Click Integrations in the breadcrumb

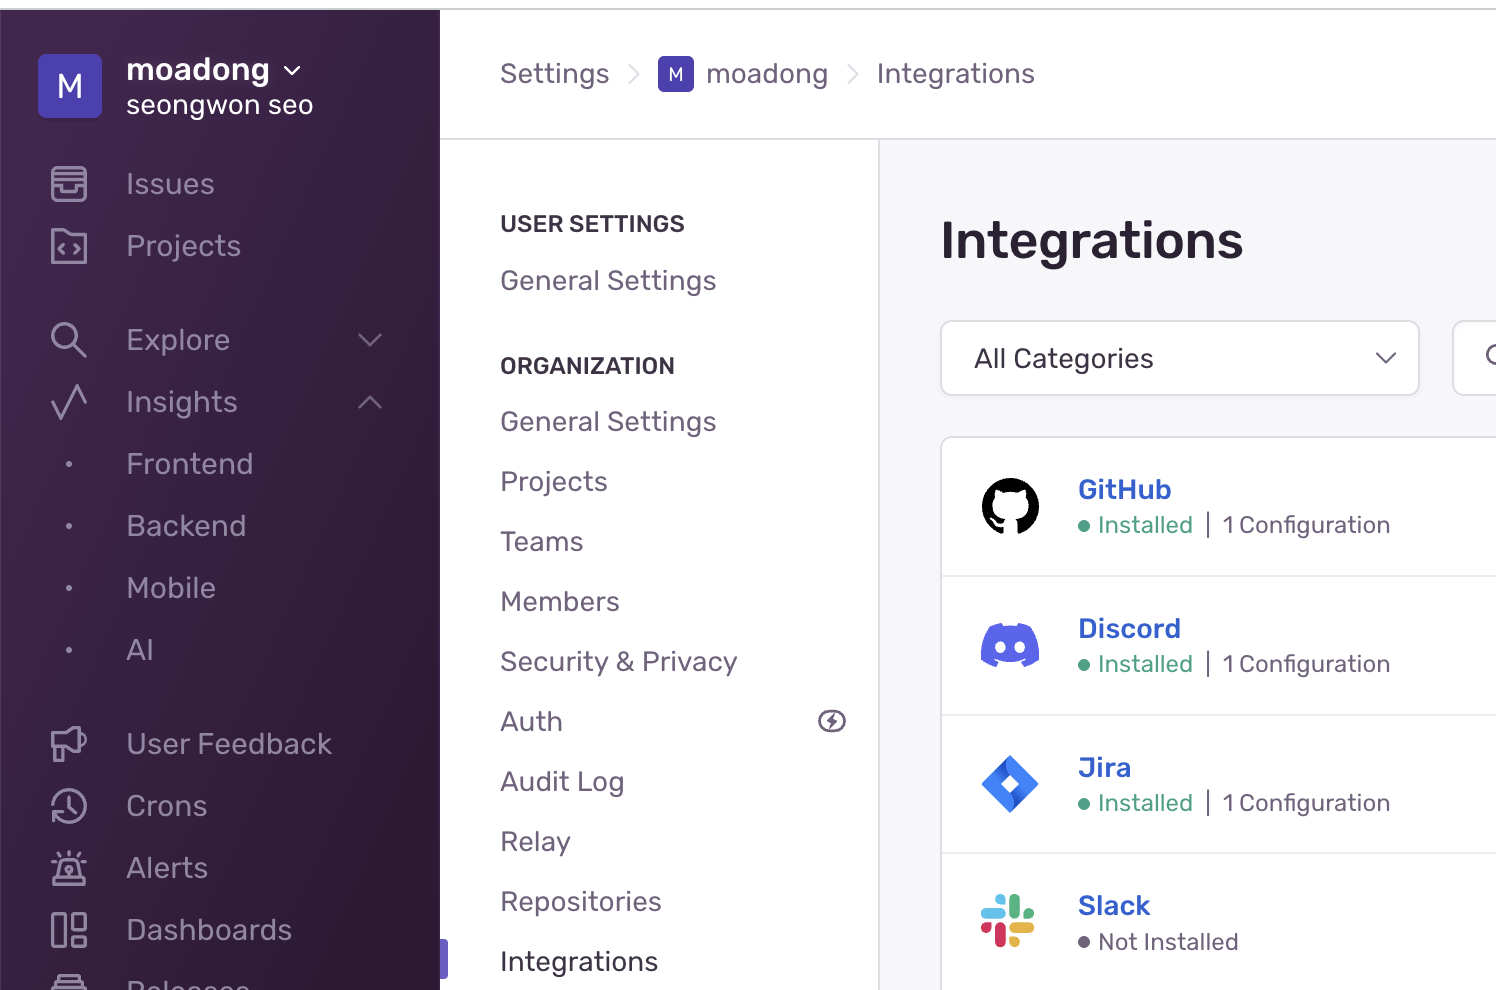coord(956,74)
